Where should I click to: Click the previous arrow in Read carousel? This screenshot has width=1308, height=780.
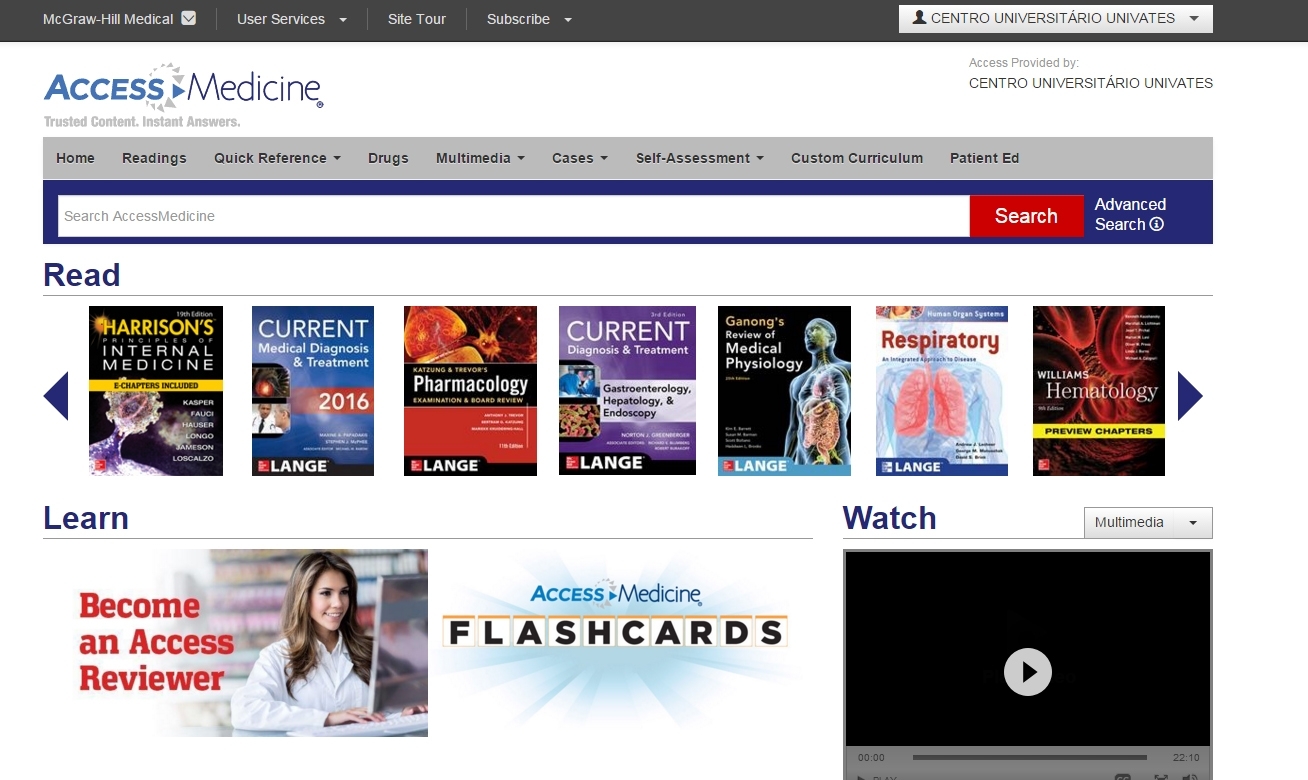56,396
